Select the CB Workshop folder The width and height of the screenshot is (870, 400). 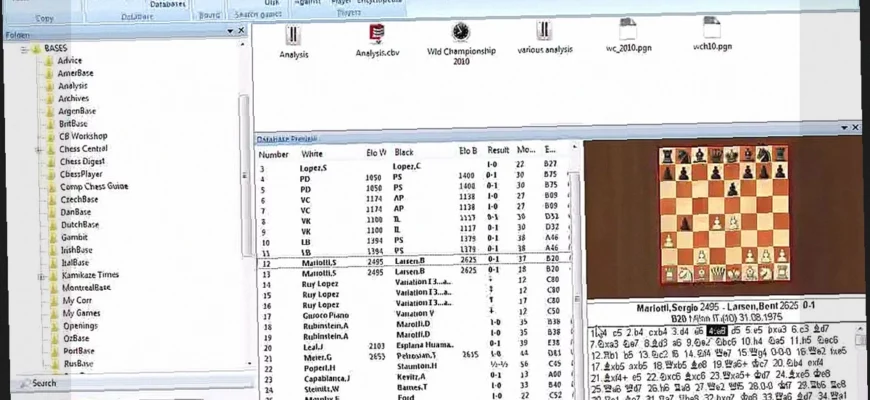[x=82, y=136]
